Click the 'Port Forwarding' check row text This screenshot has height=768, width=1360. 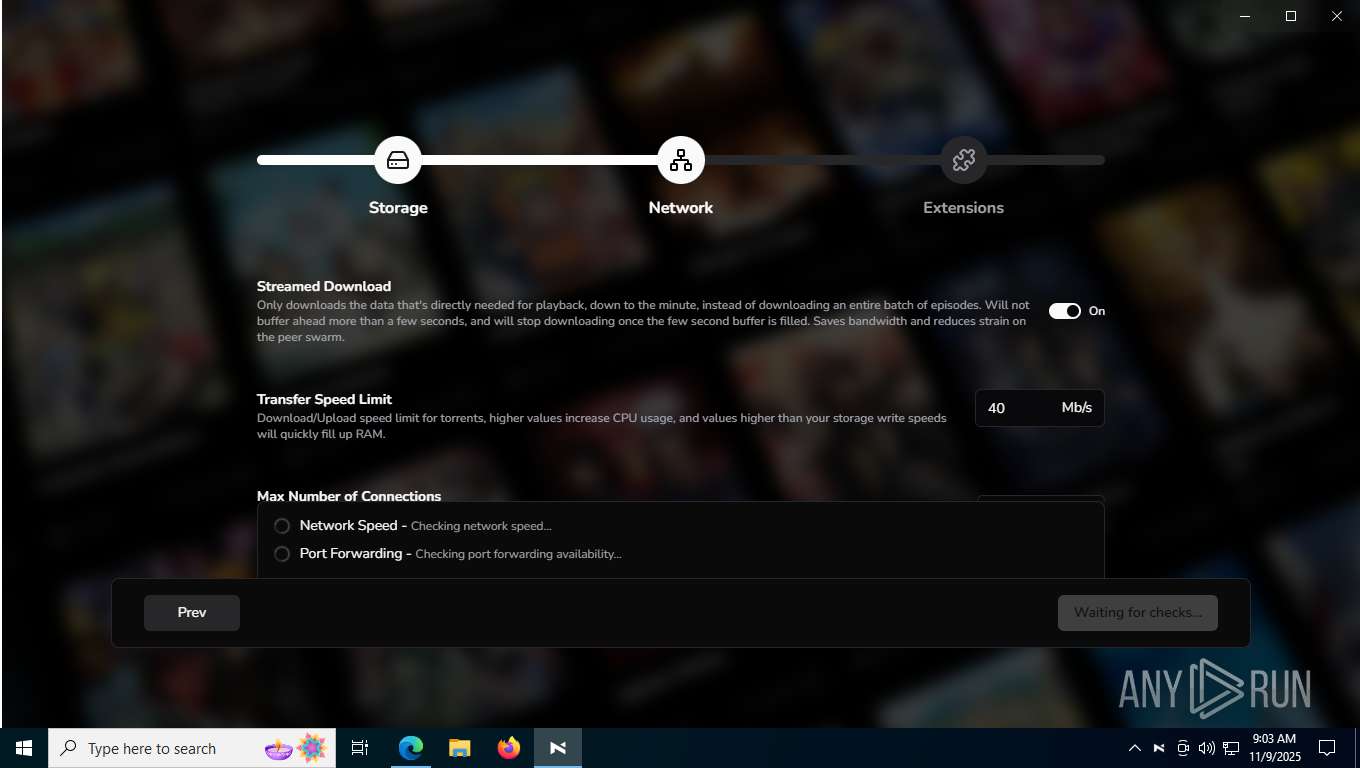(x=460, y=554)
